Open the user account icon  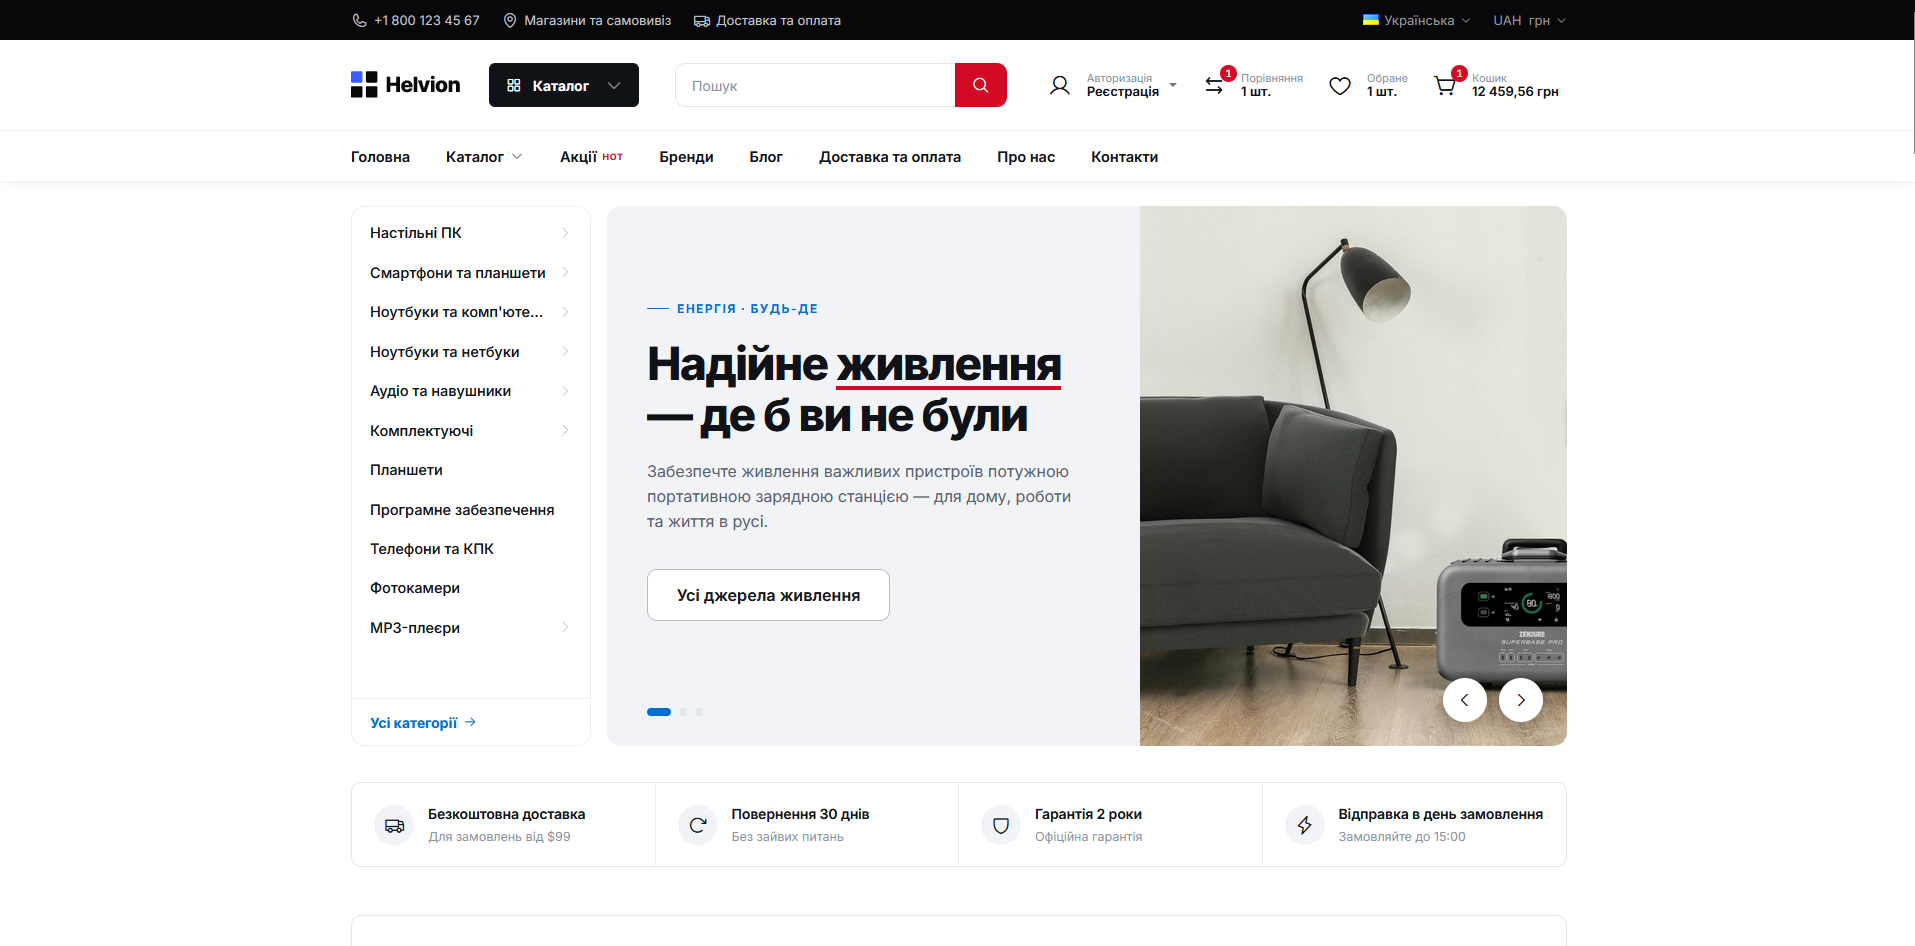point(1059,85)
